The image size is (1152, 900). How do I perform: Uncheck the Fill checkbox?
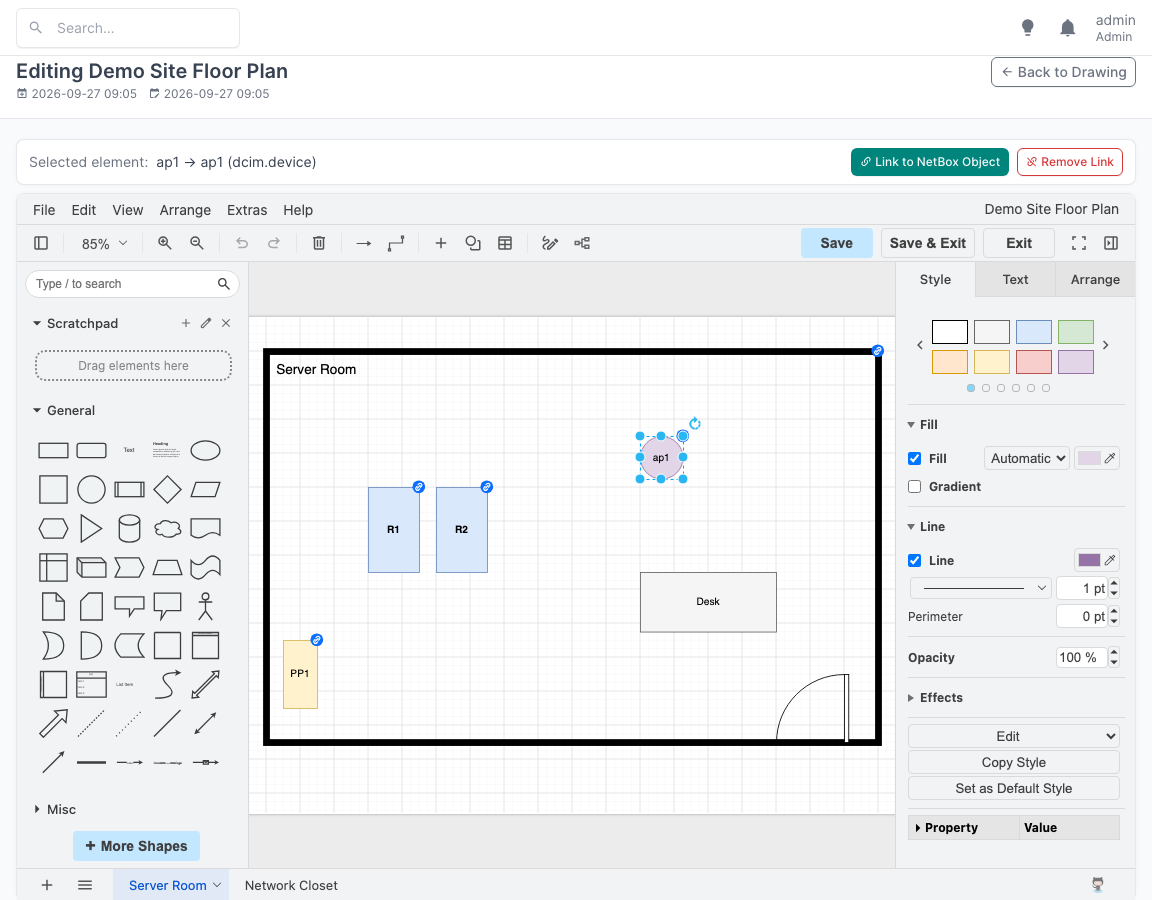pyautogui.click(x=915, y=458)
